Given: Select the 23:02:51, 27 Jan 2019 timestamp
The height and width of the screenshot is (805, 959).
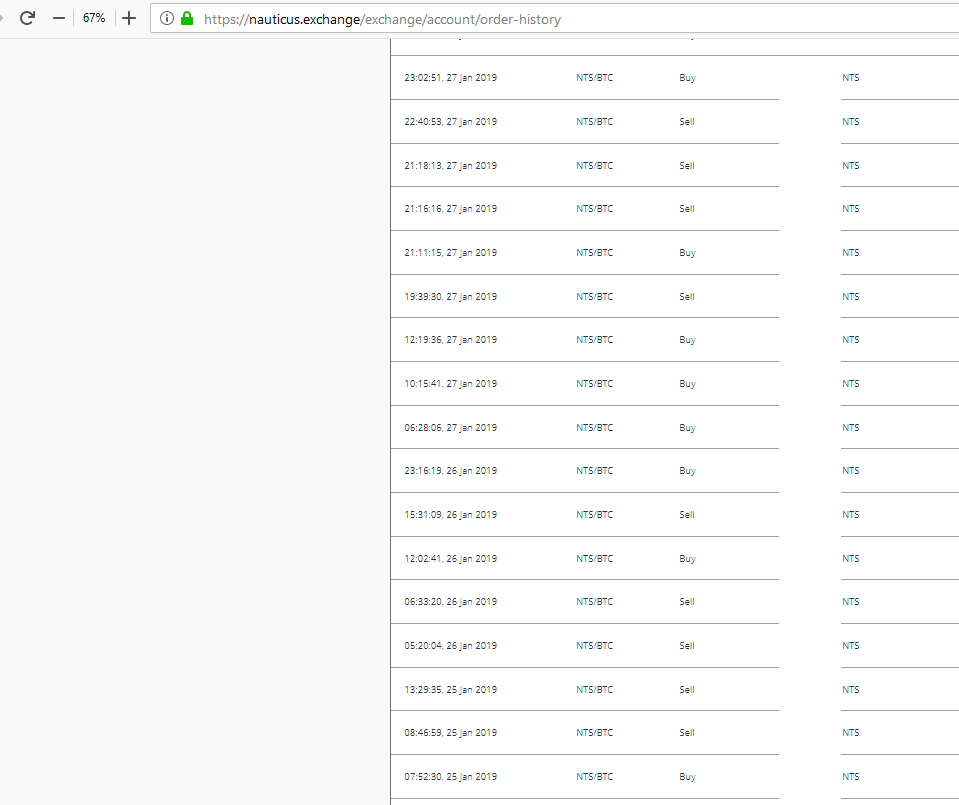Looking at the screenshot, I should click(450, 78).
